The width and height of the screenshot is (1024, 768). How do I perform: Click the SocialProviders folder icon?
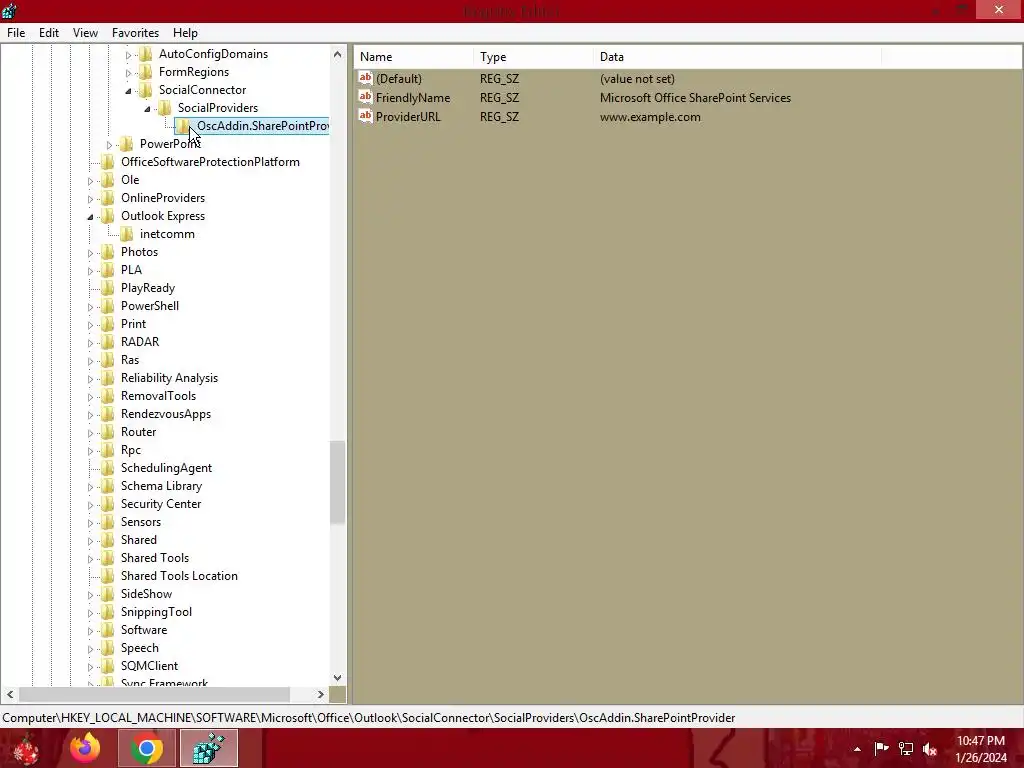[x=165, y=108]
